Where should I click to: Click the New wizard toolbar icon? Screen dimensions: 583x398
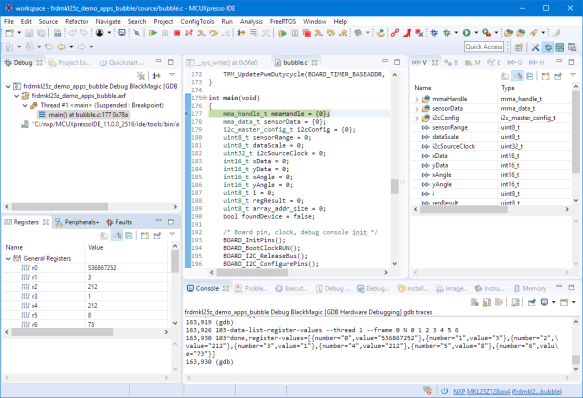10,33
